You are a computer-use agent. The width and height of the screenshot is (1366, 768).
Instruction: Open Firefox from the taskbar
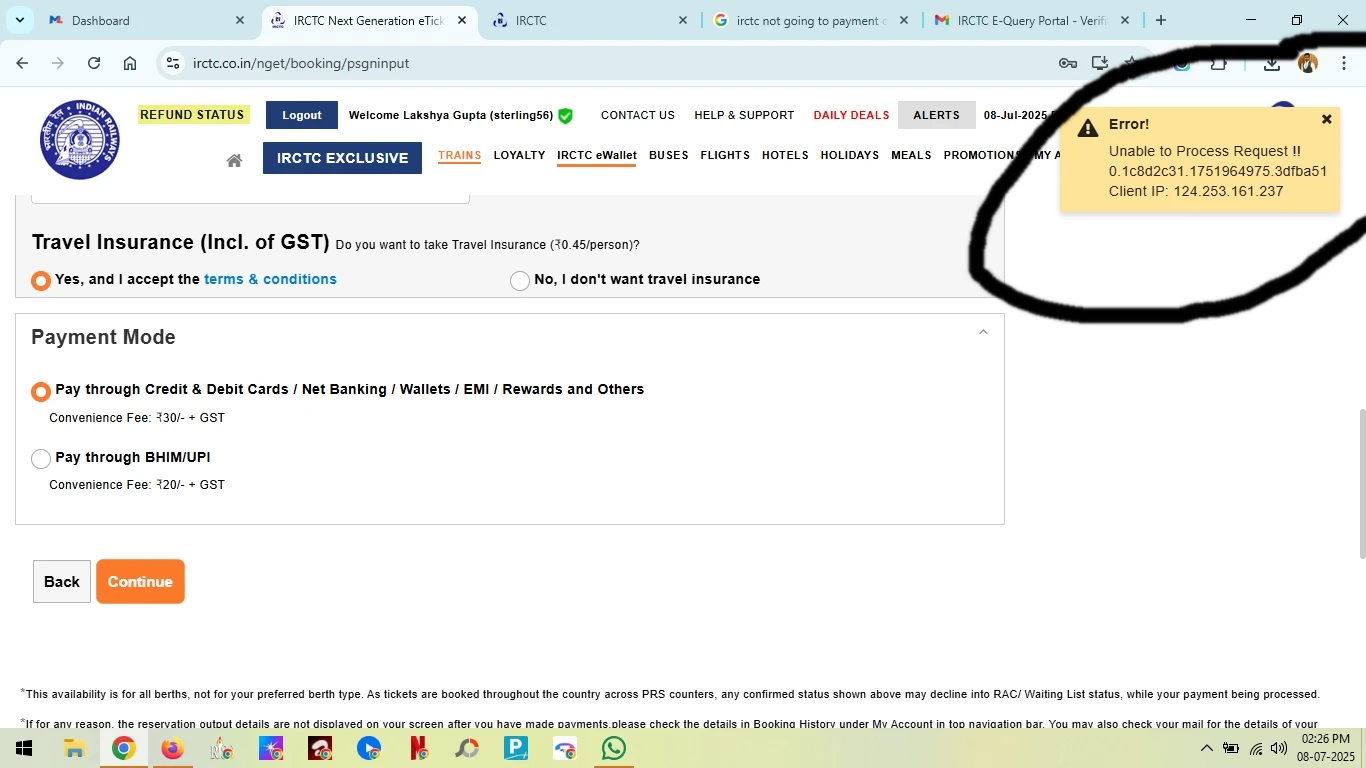click(x=172, y=748)
